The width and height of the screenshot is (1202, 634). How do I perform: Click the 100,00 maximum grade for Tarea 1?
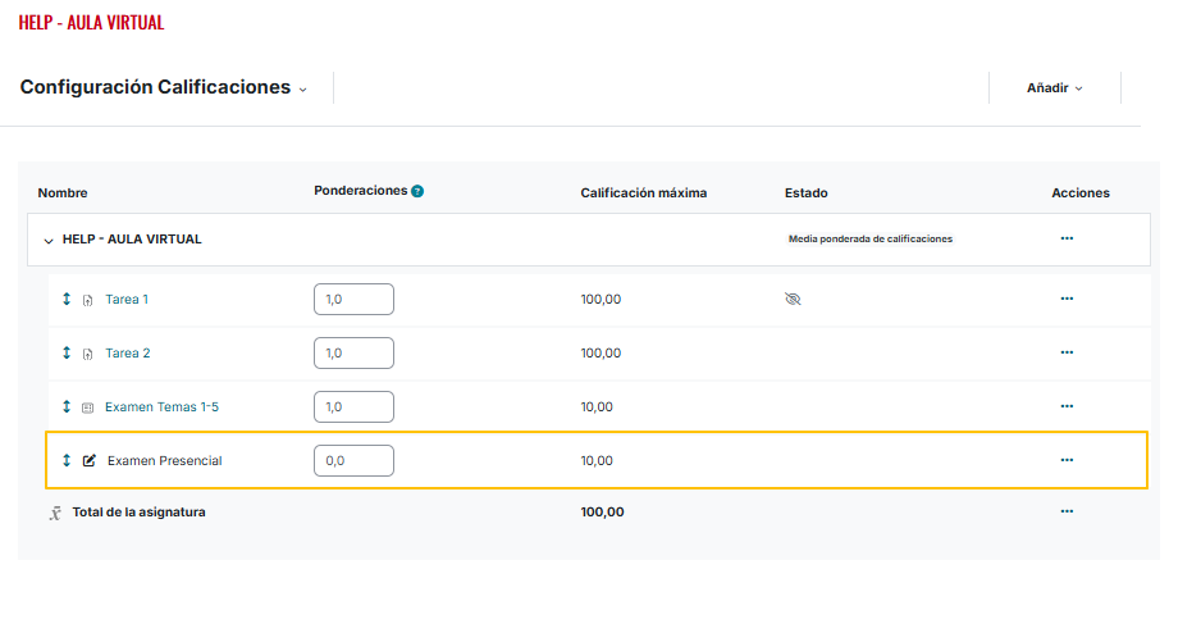point(601,299)
